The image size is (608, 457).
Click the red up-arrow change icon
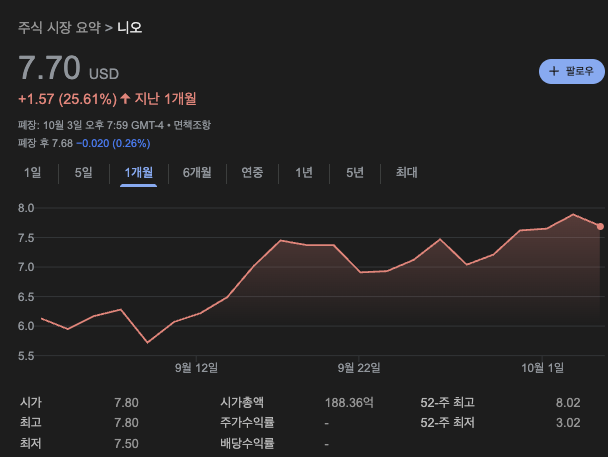tap(125, 98)
